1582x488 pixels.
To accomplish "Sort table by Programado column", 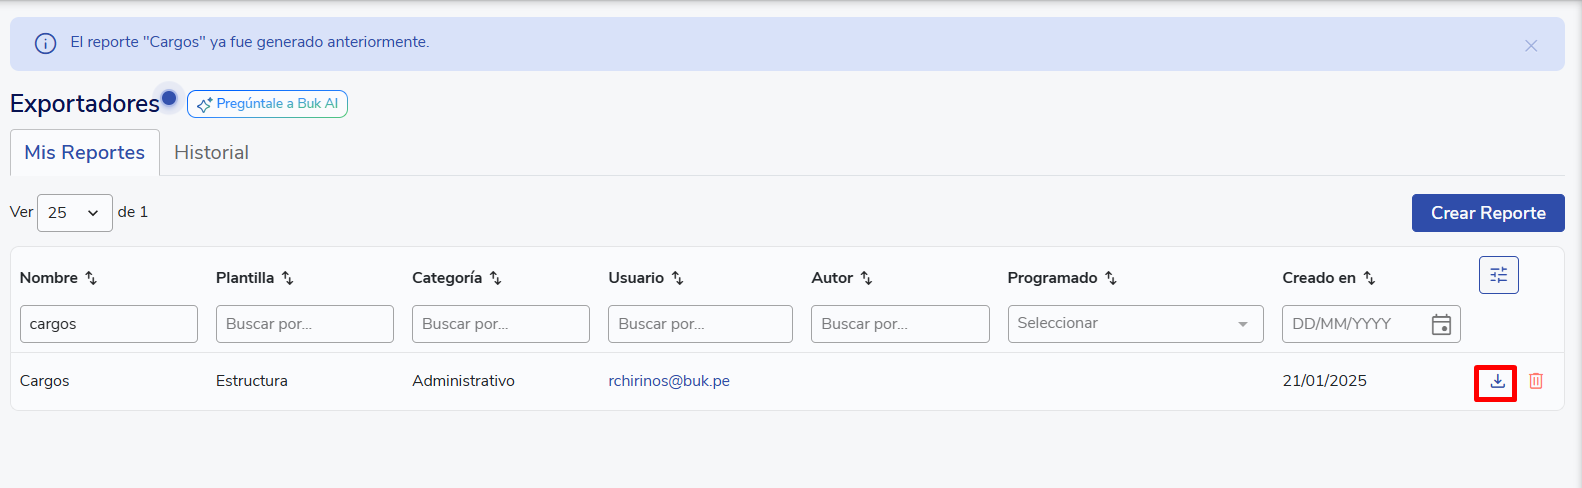I will coord(1110,278).
